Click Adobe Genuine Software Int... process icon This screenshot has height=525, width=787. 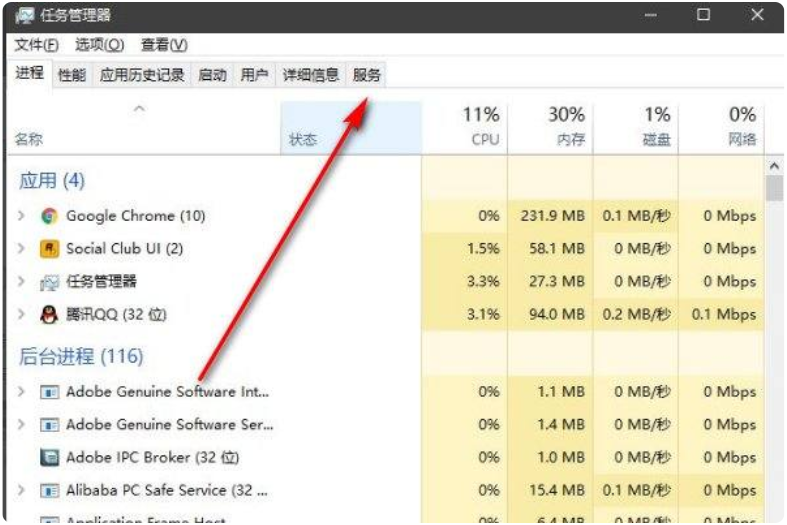coord(49,392)
